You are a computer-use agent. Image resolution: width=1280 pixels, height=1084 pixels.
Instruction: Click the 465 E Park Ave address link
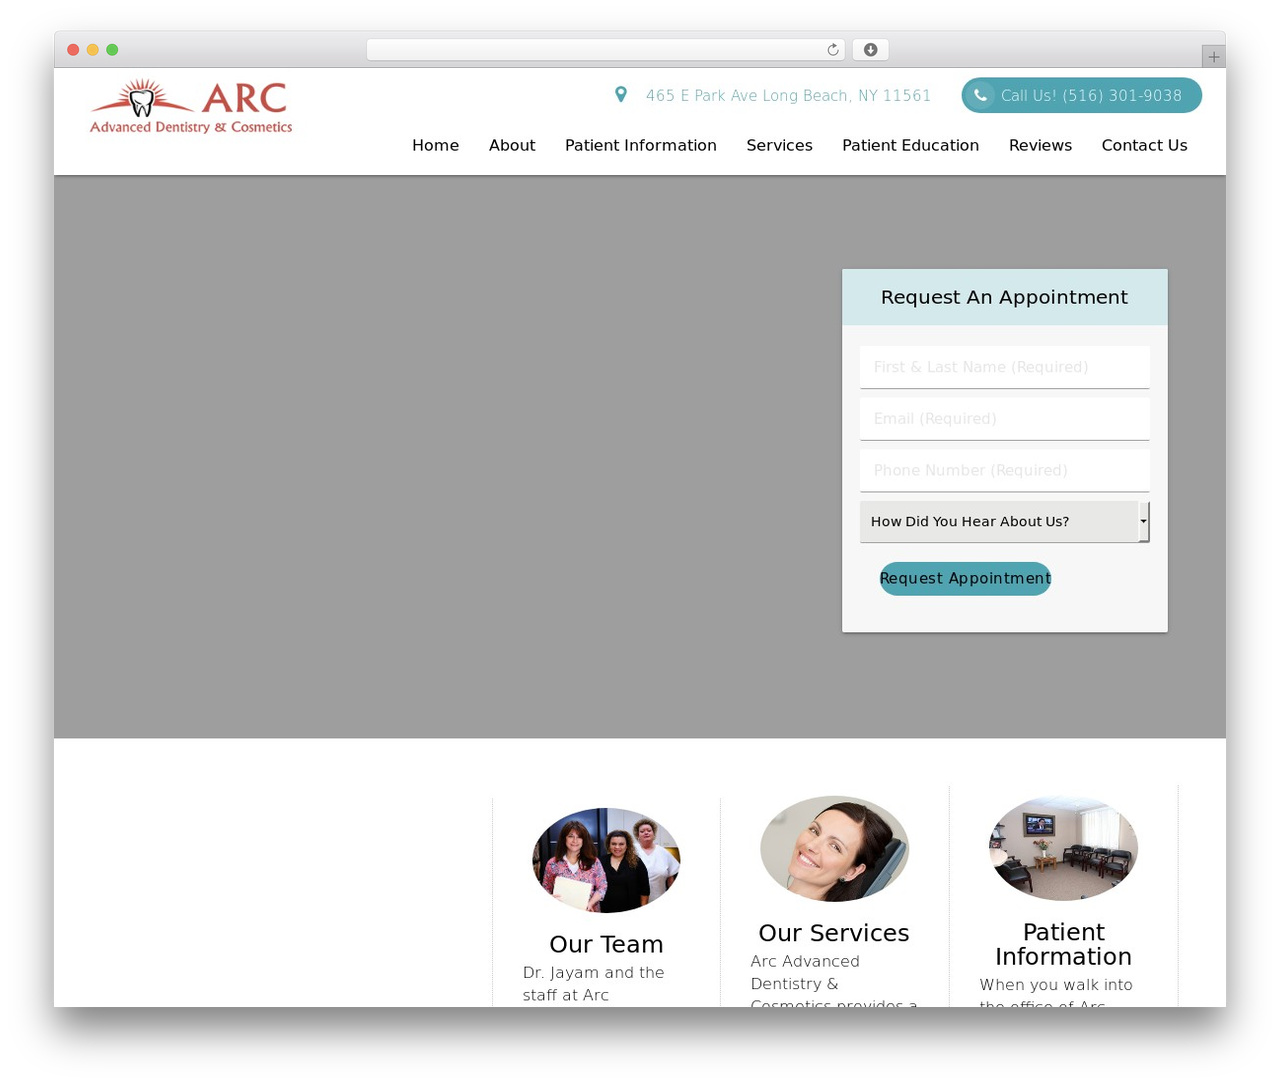(788, 96)
